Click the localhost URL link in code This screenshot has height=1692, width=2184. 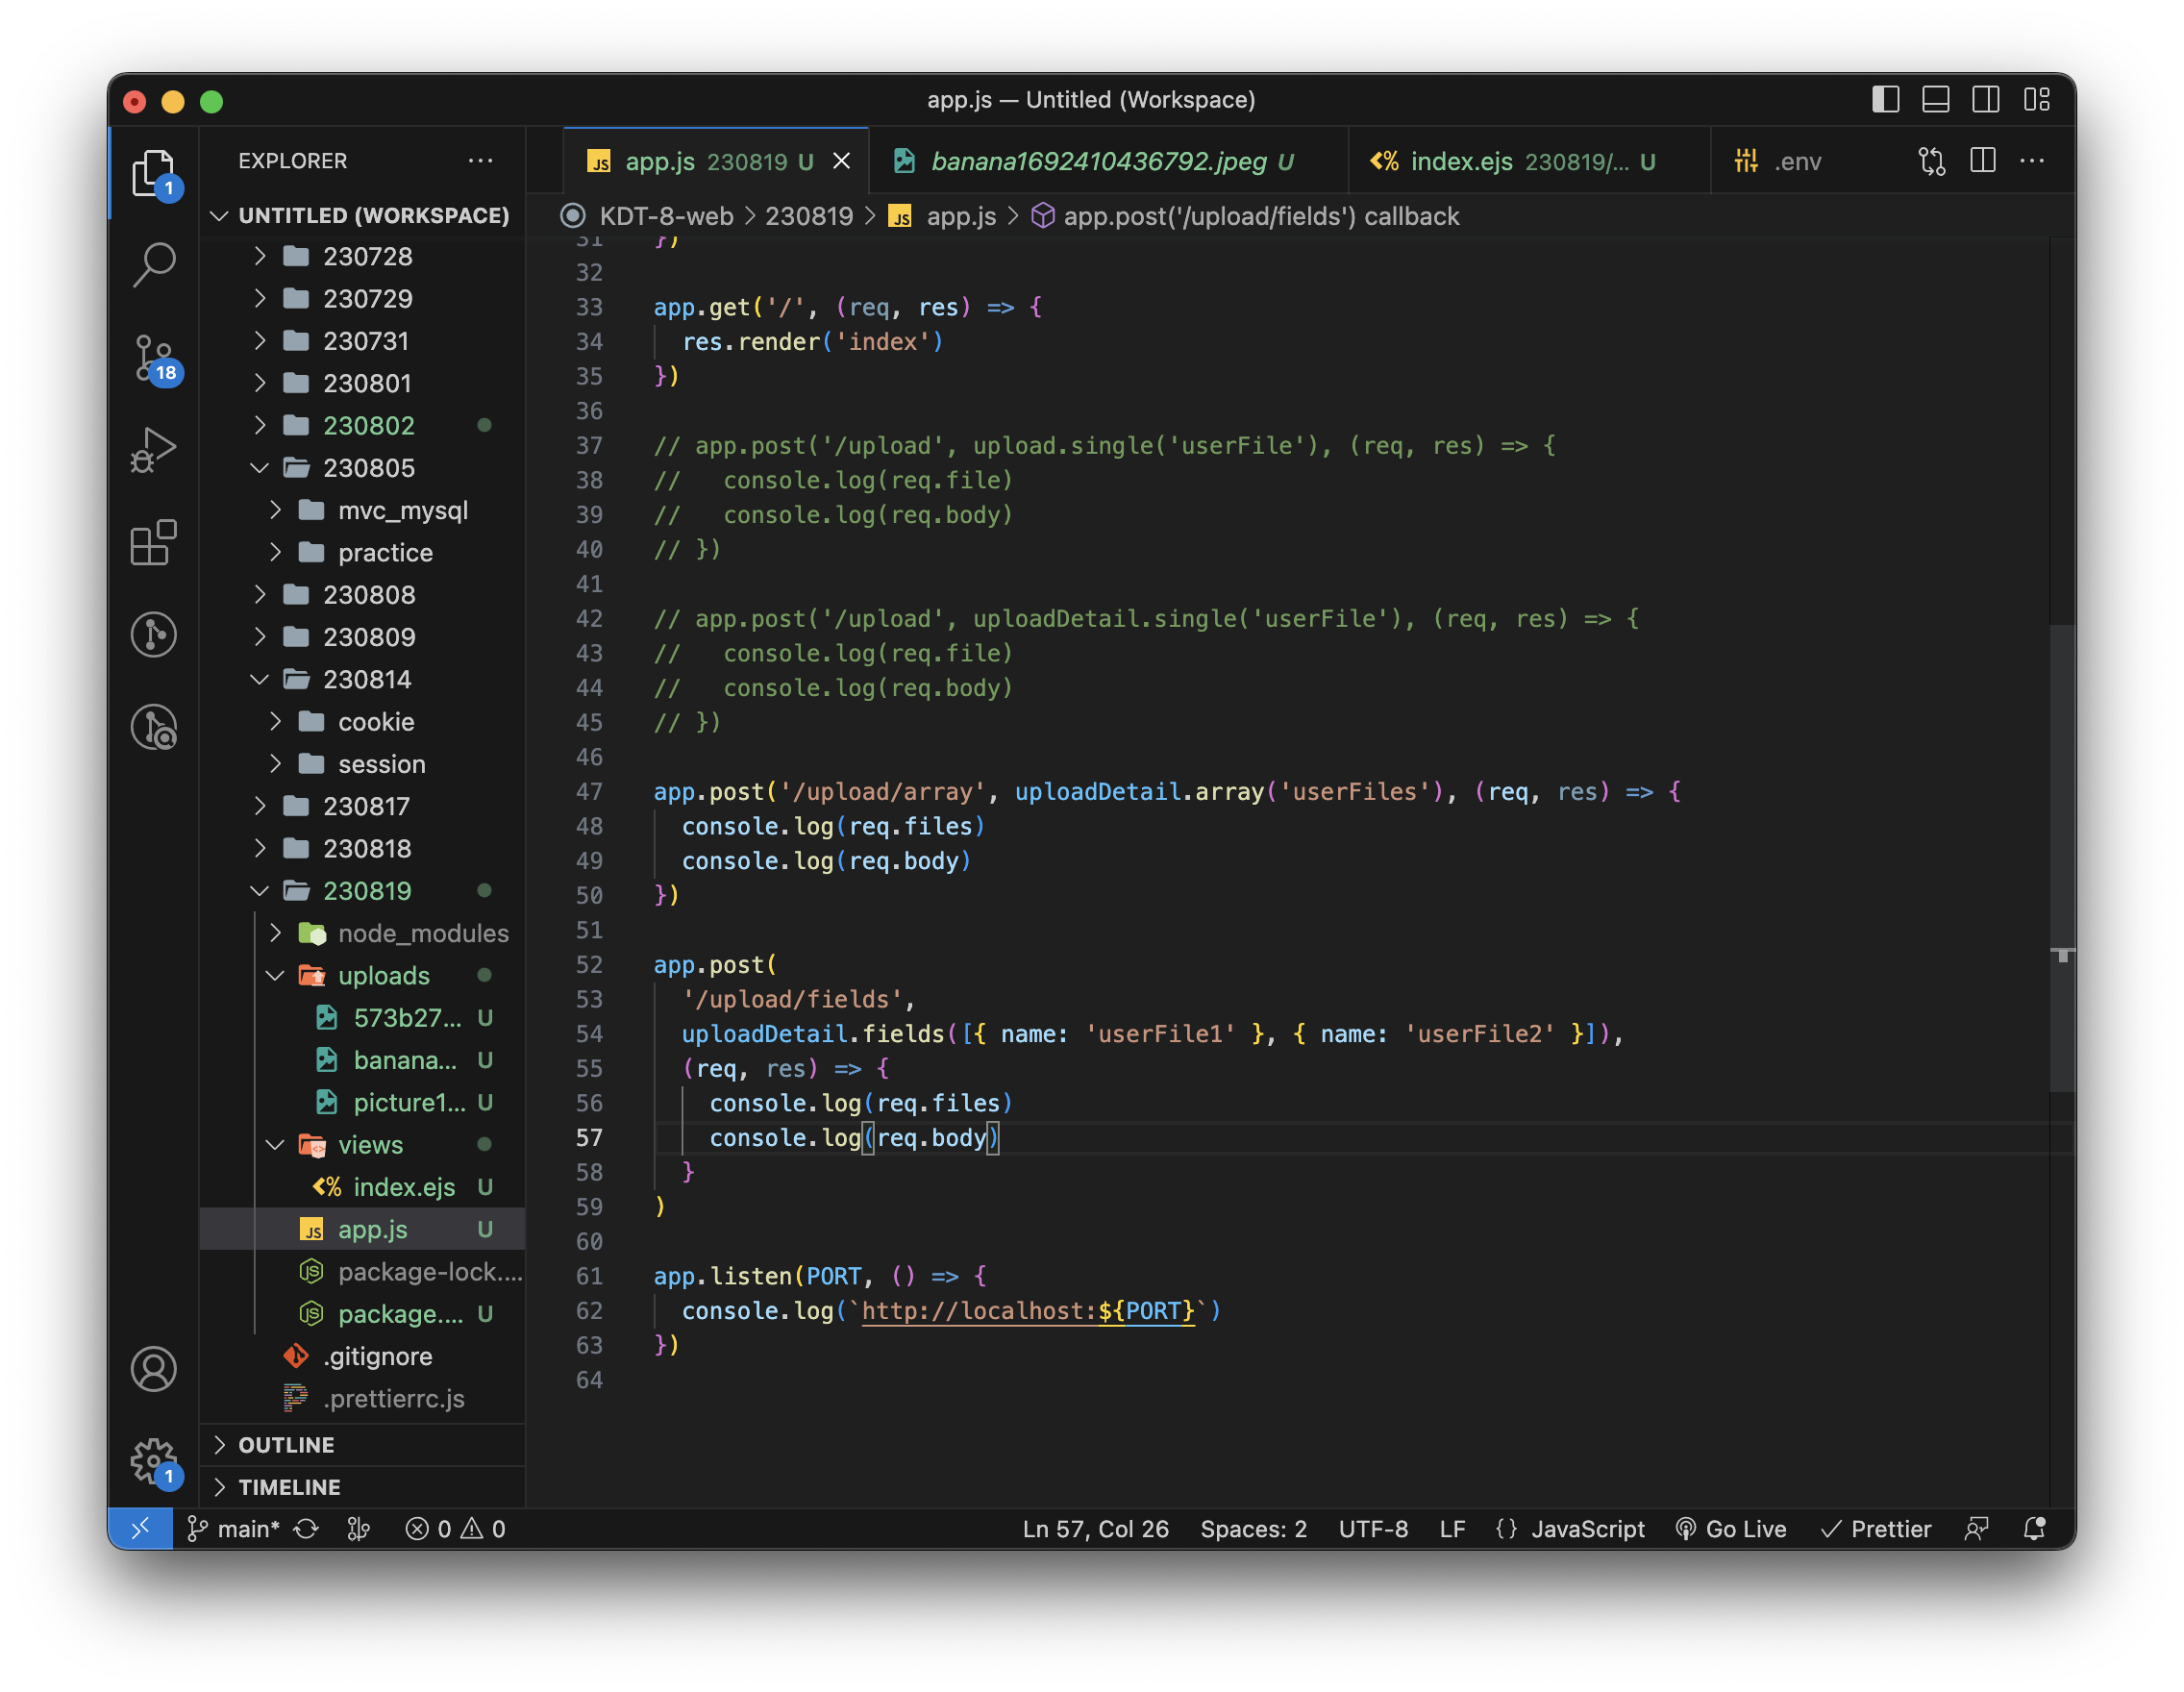click(1028, 1311)
